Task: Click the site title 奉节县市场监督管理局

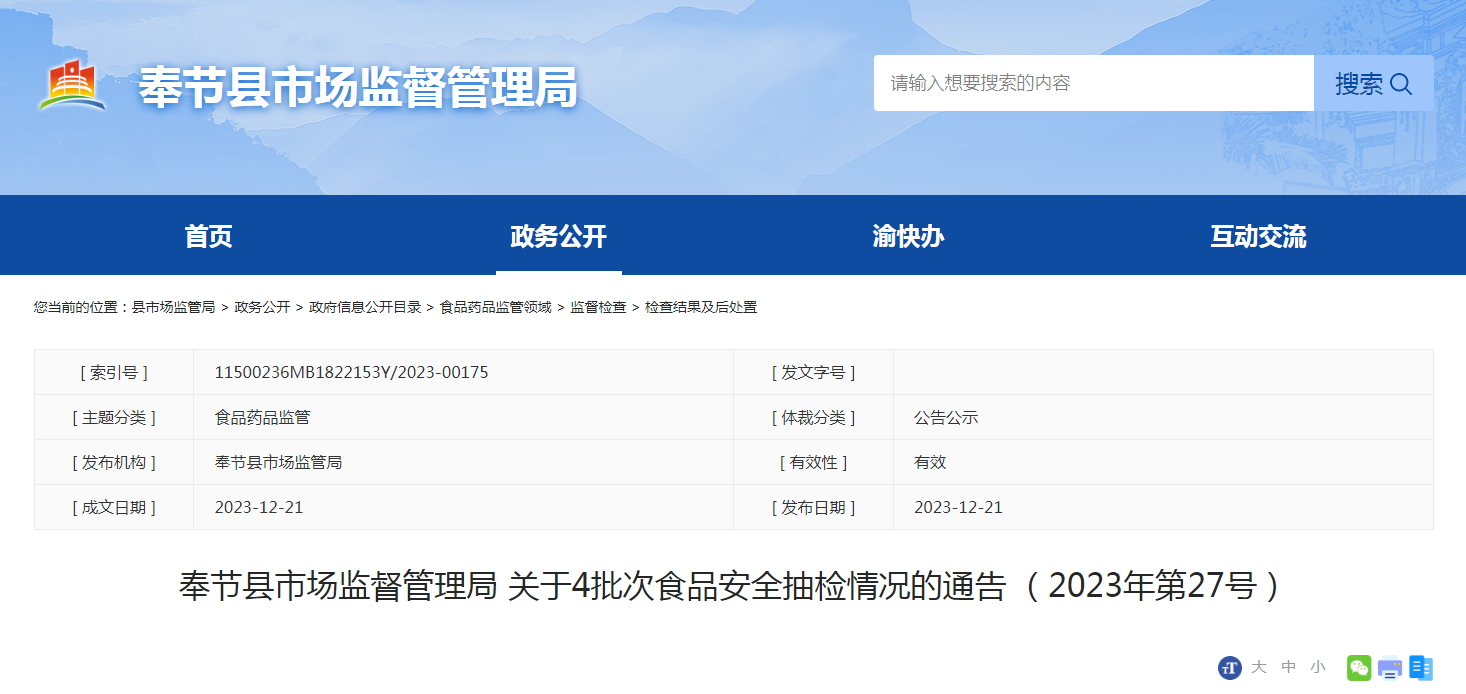Action: 358,87
